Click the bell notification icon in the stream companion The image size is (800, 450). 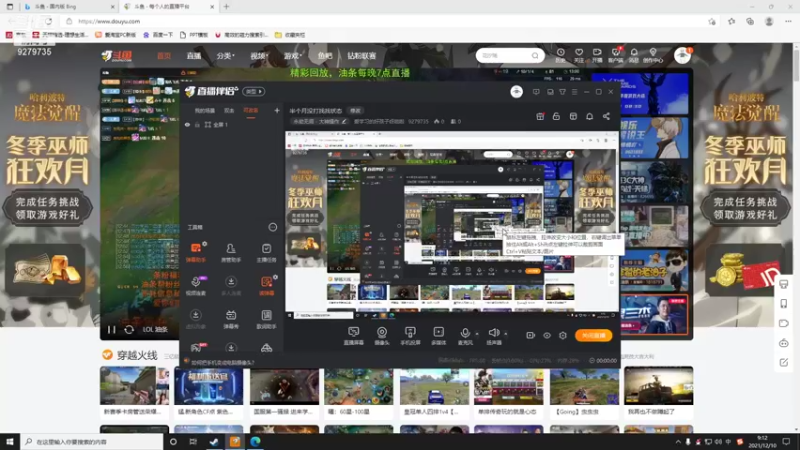click(589, 116)
